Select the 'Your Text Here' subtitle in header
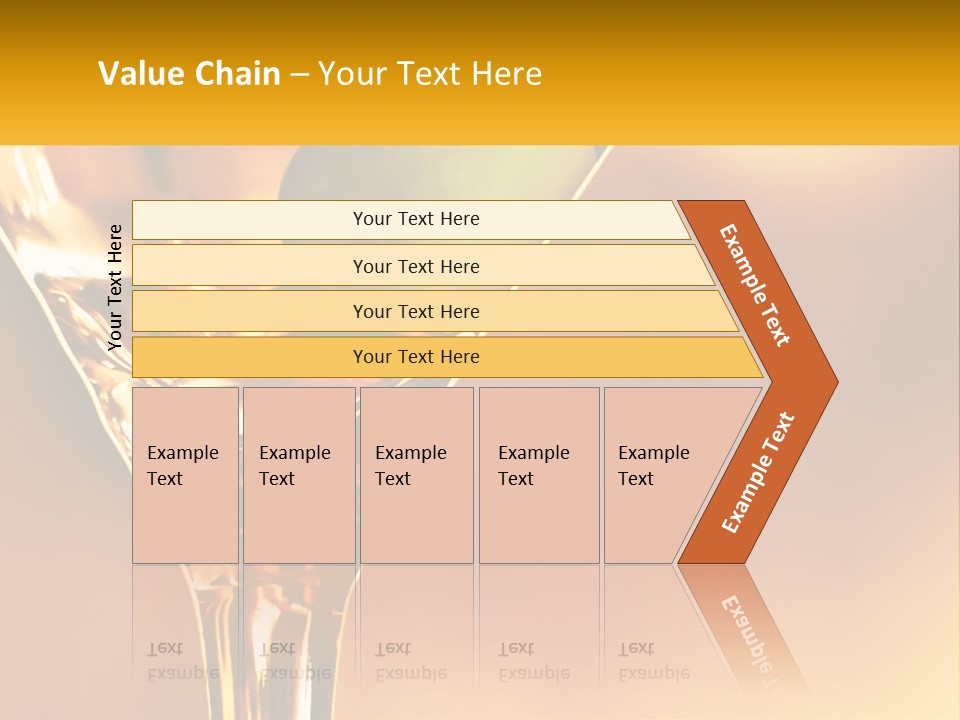 point(430,73)
